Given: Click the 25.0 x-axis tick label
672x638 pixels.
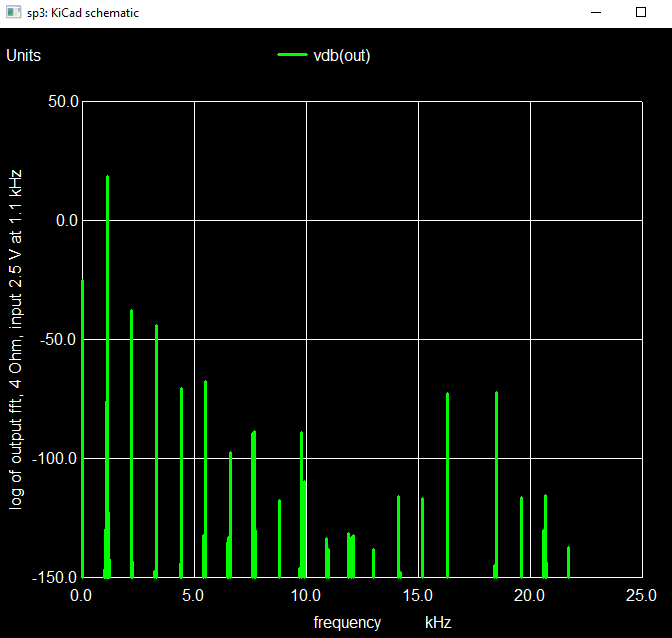Looking at the screenshot, I should (642, 596).
